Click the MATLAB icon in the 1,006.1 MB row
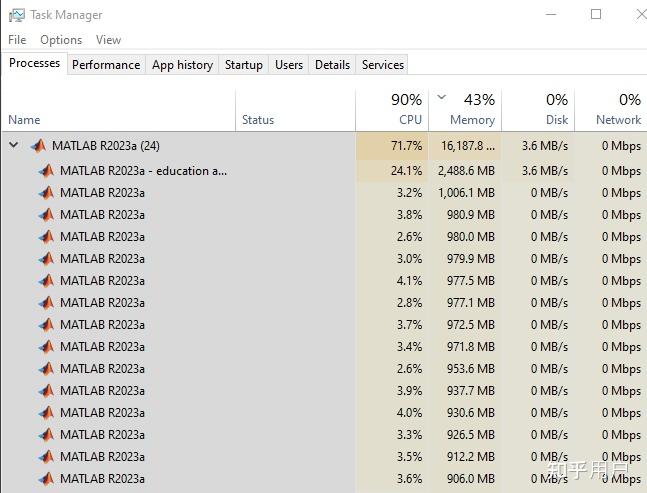The width and height of the screenshot is (647, 493). 46,193
